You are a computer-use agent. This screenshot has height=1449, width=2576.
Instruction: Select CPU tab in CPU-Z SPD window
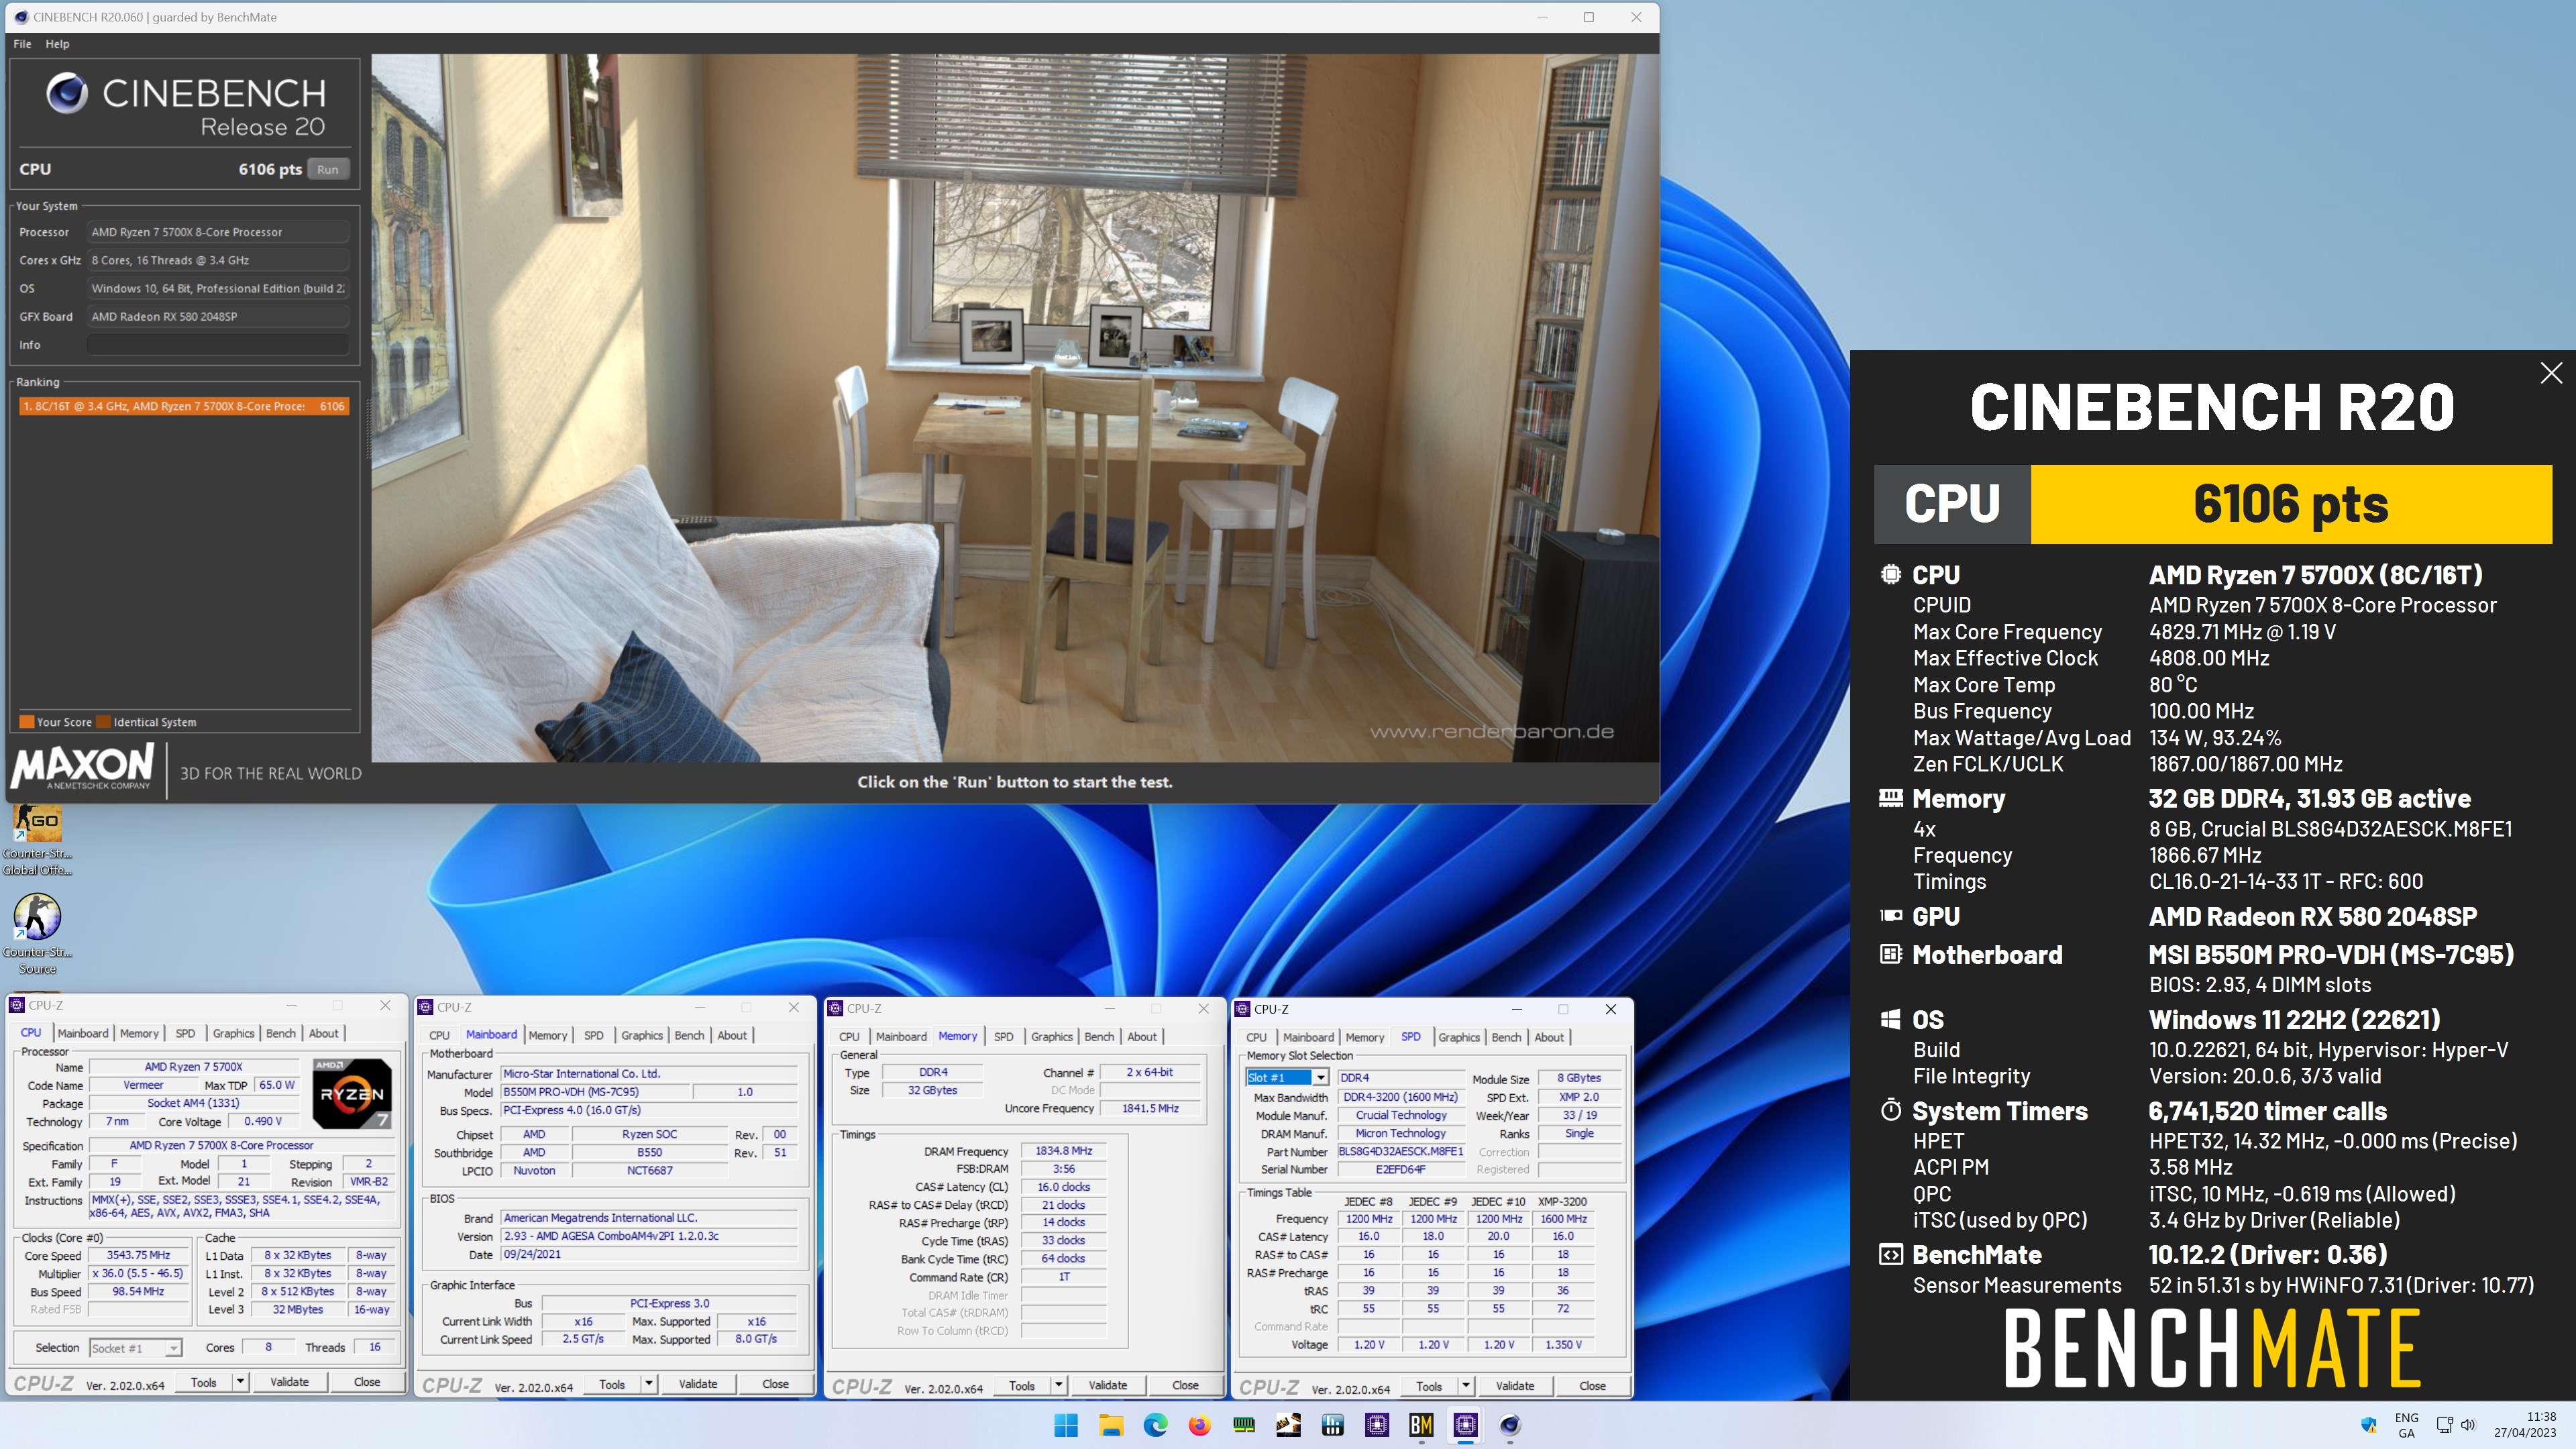1256,1037
